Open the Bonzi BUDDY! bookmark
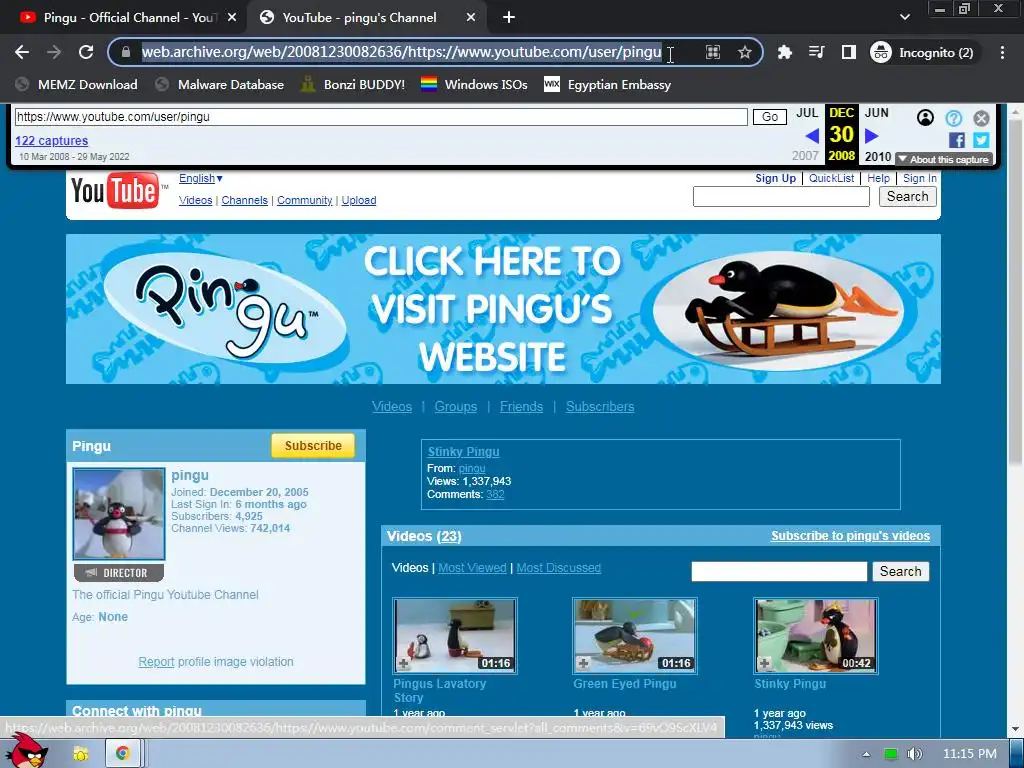This screenshot has height=768, width=1024. click(x=353, y=85)
